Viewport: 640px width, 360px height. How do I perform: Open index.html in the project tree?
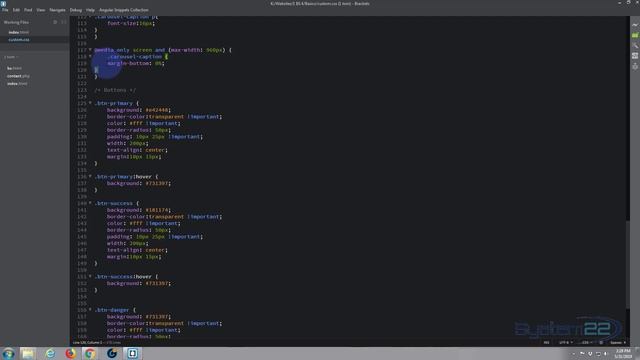point(17,84)
